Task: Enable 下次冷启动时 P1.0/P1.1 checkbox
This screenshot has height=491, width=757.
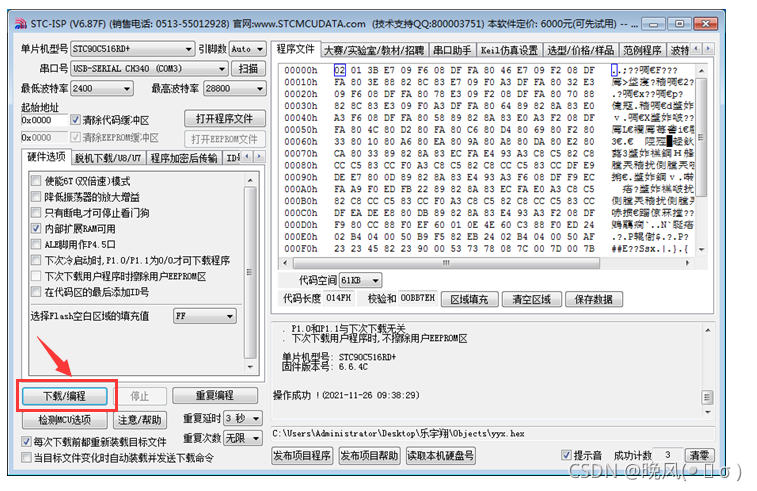Action: [36, 260]
